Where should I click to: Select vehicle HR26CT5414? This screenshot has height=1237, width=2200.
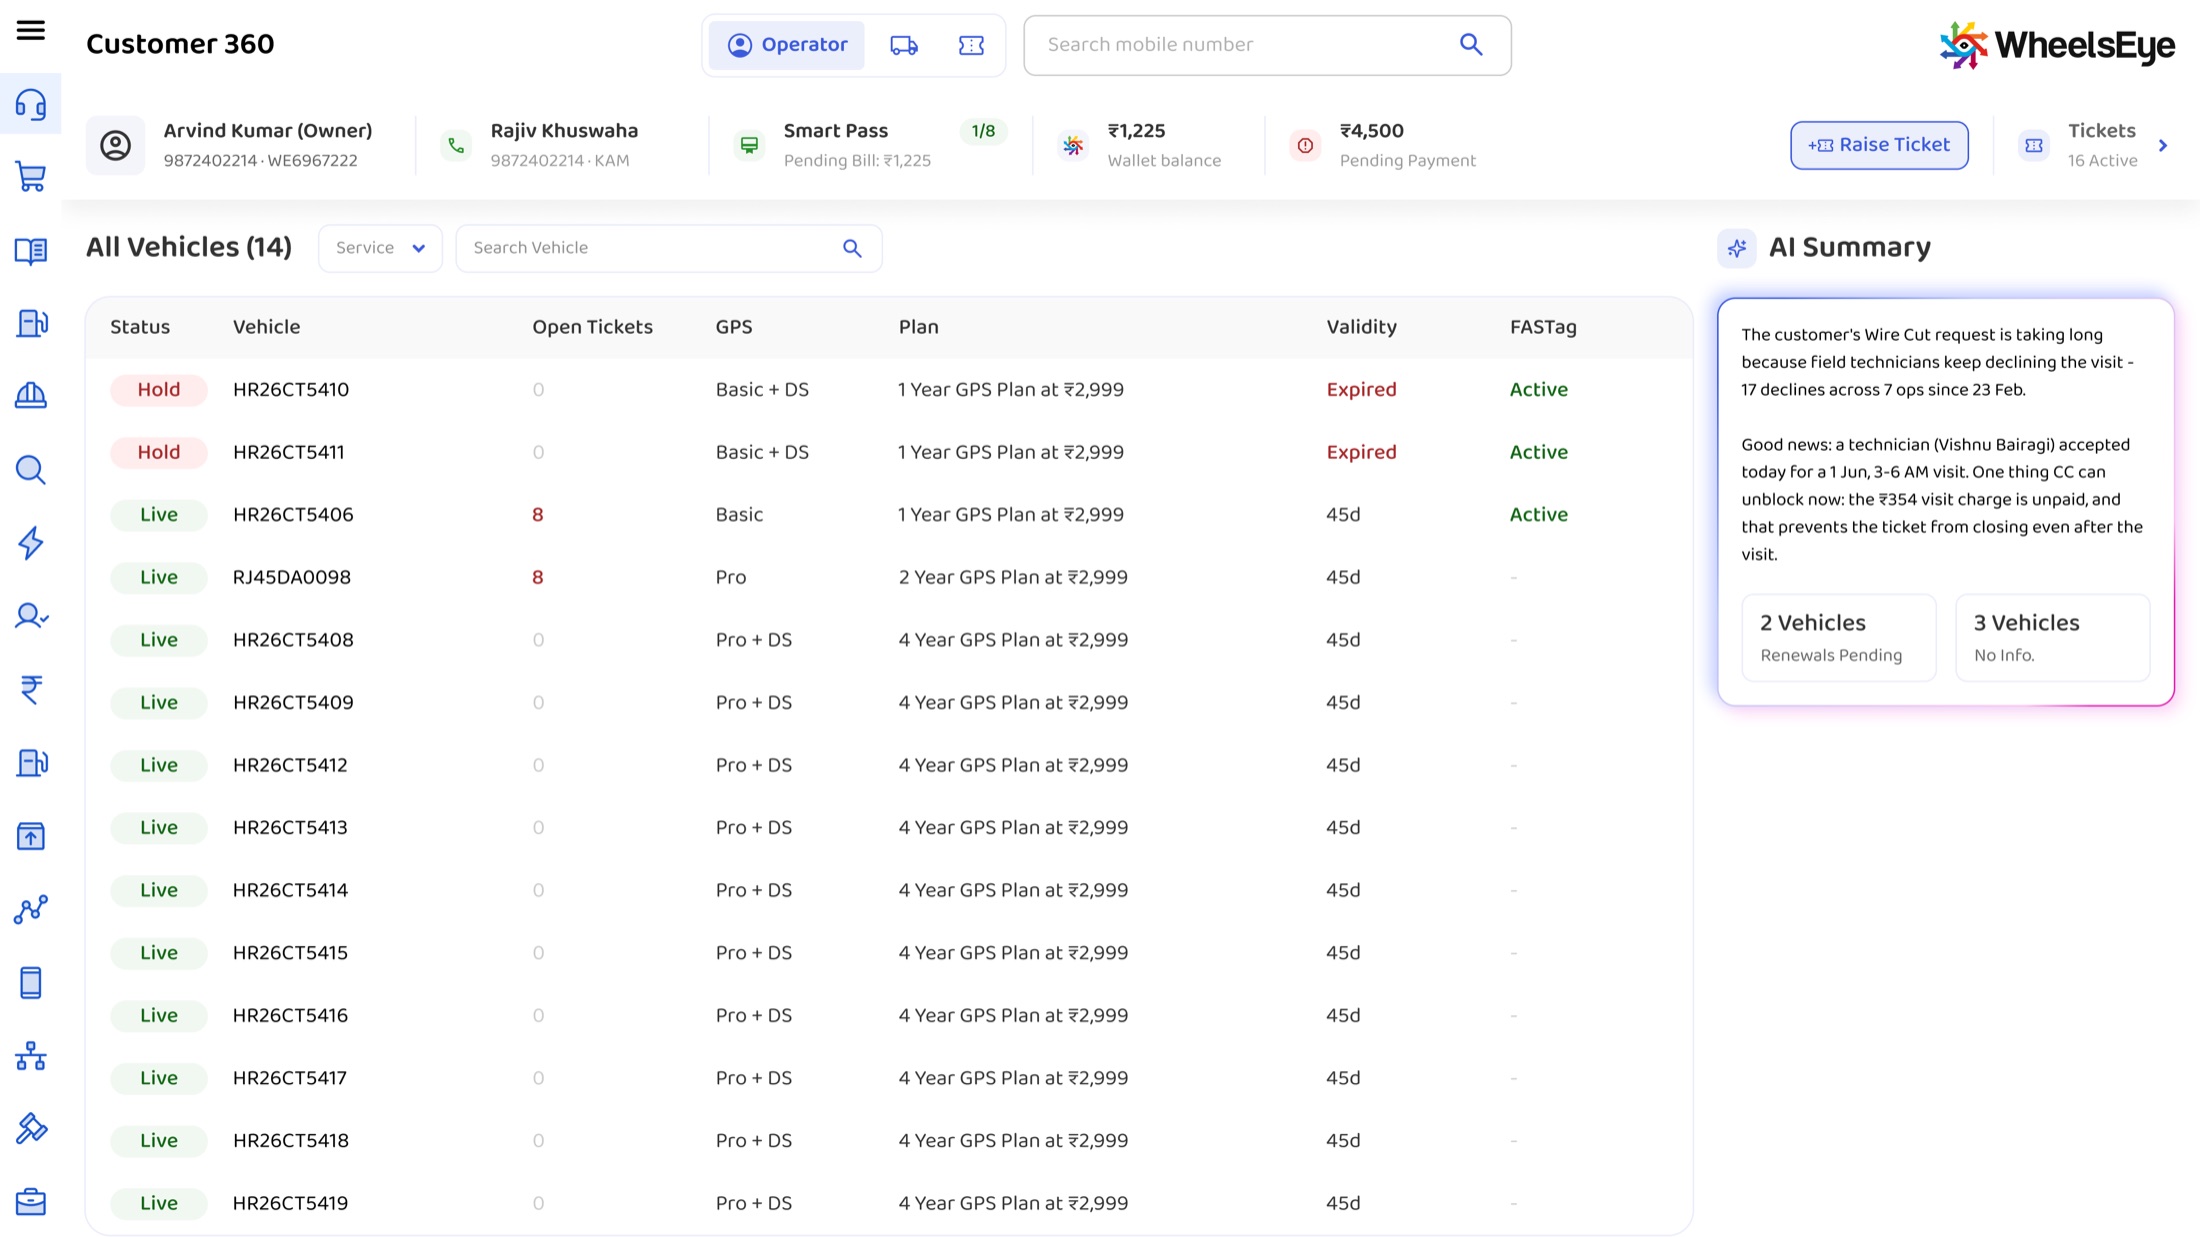[290, 890]
